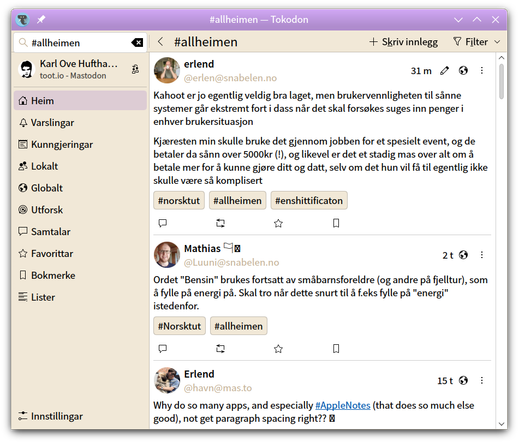519x443 pixels.
Task: Bookmark erlend's Kahoot post
Action: coord(336,223)
